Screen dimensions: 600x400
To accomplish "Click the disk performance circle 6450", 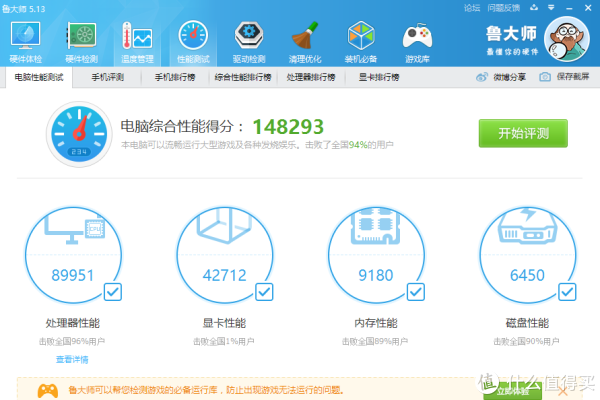I will [528, 255].
